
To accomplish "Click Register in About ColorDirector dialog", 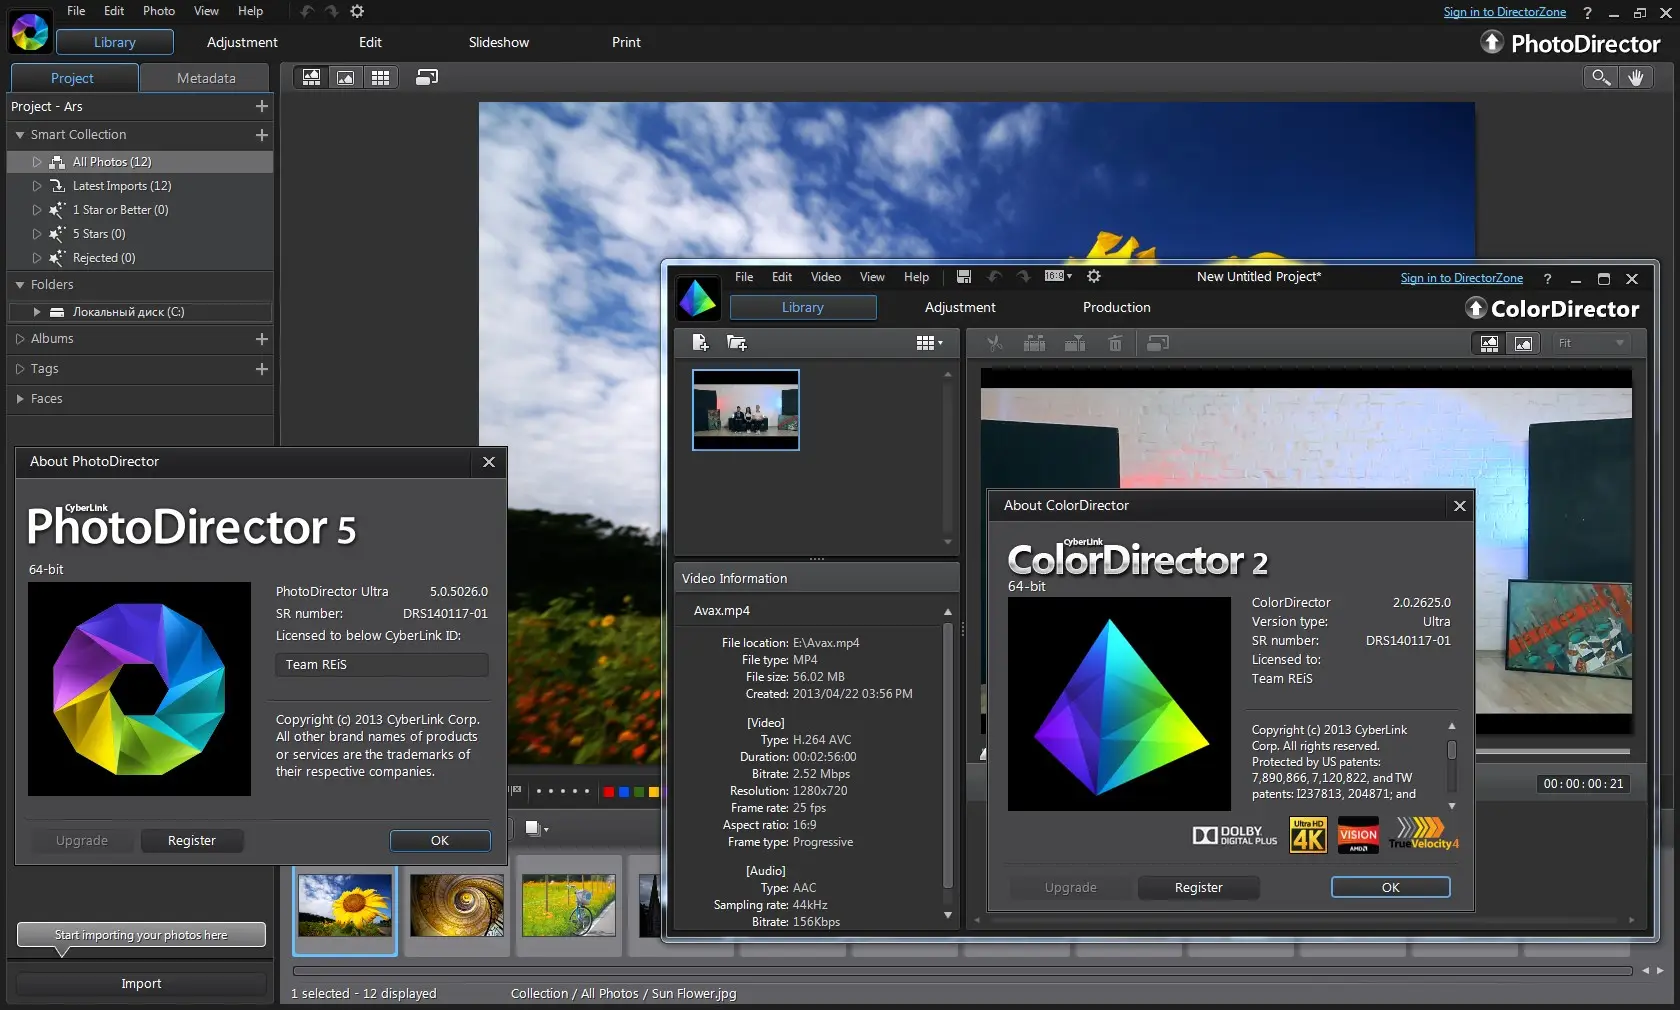I will coord(1199,888).
